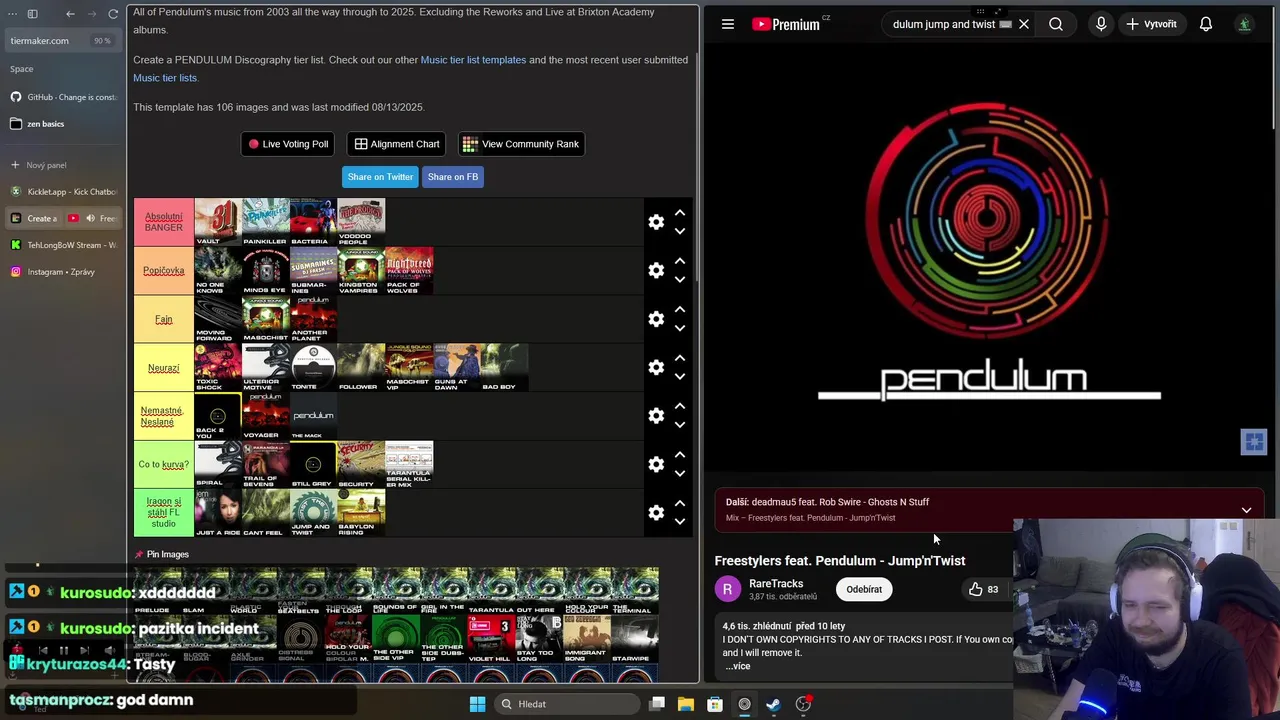Select the Violet Hill unranked thumbnail
The image size is (1280, 720).
(x=490, y=640)
